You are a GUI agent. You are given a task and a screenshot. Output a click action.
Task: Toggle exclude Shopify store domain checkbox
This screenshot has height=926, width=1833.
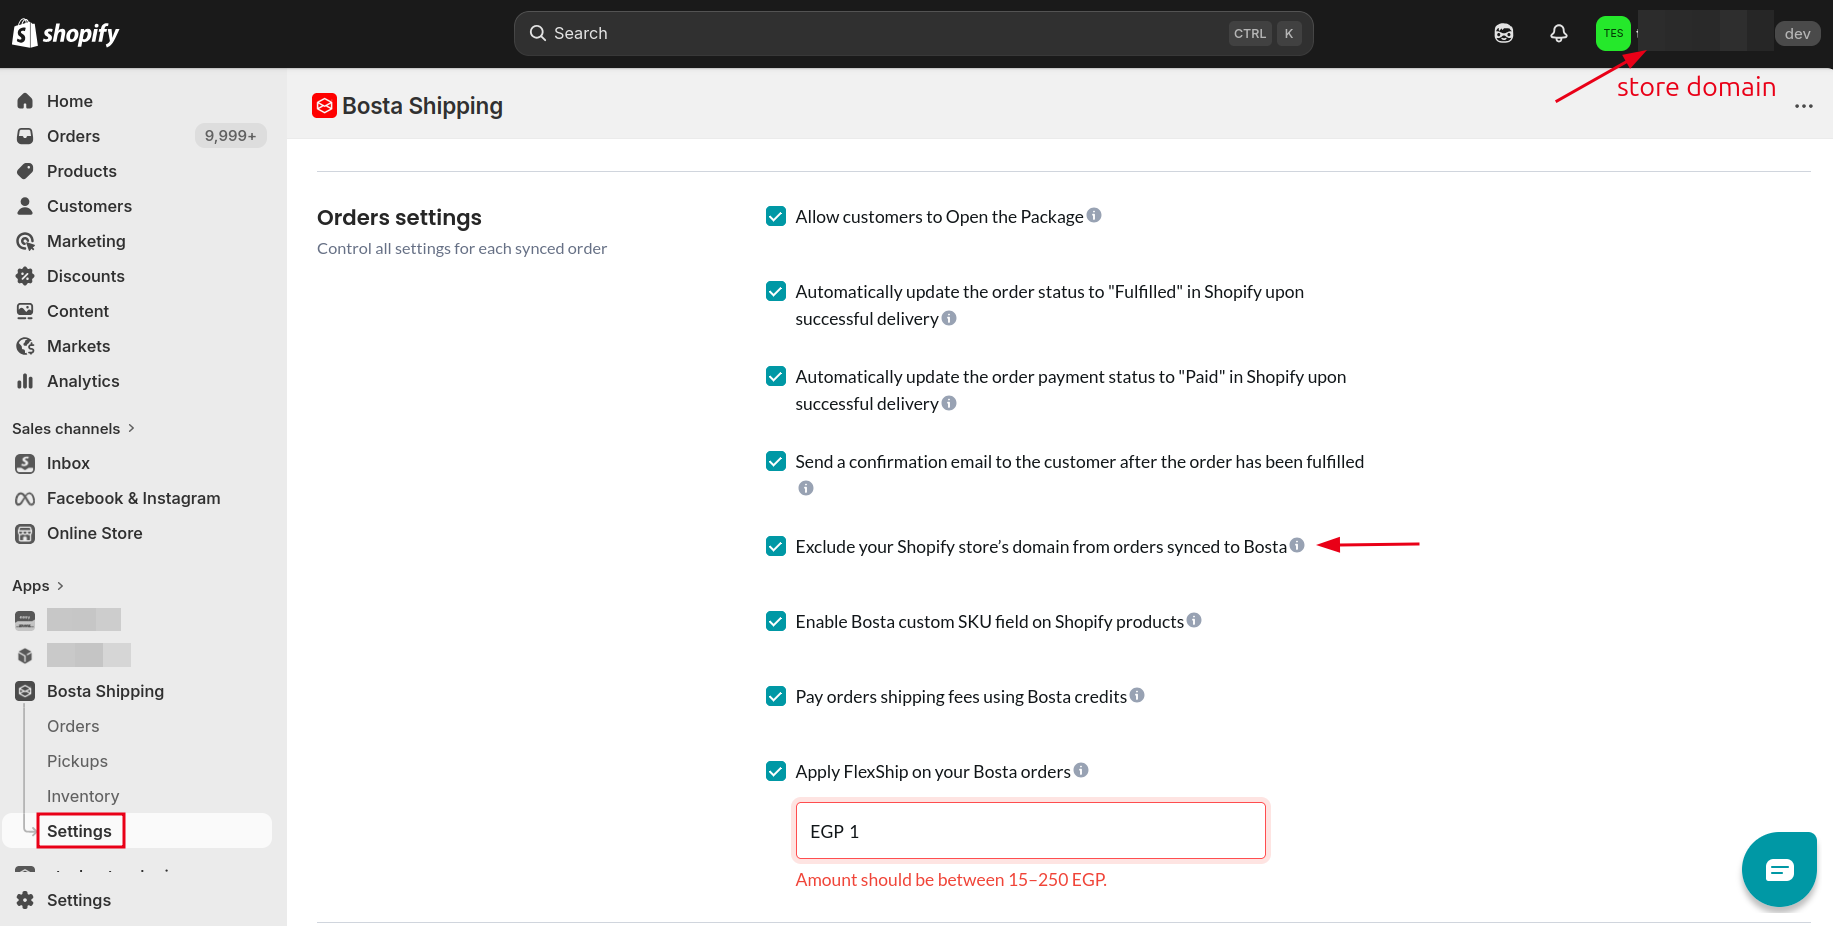pyautogui.click(x=776, y=546)
